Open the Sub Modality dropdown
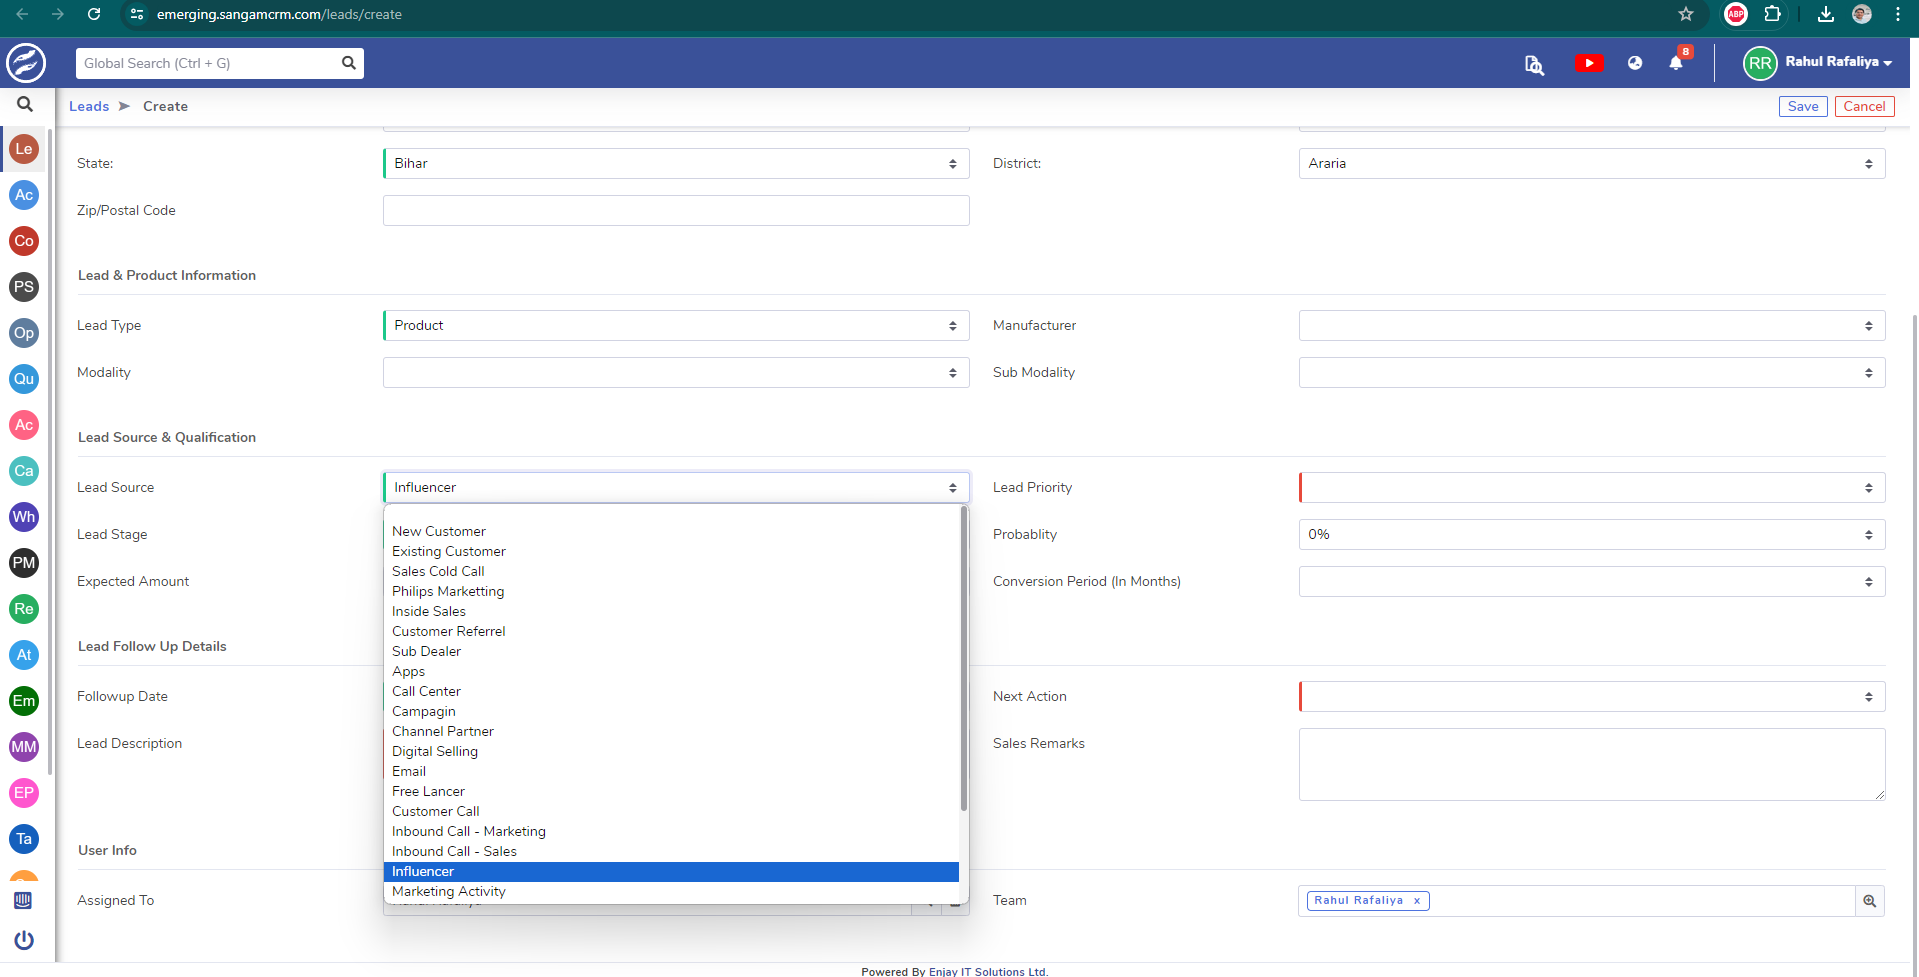The height and width of the screenshot is (977, 1919). click(x=1592, y=373)
